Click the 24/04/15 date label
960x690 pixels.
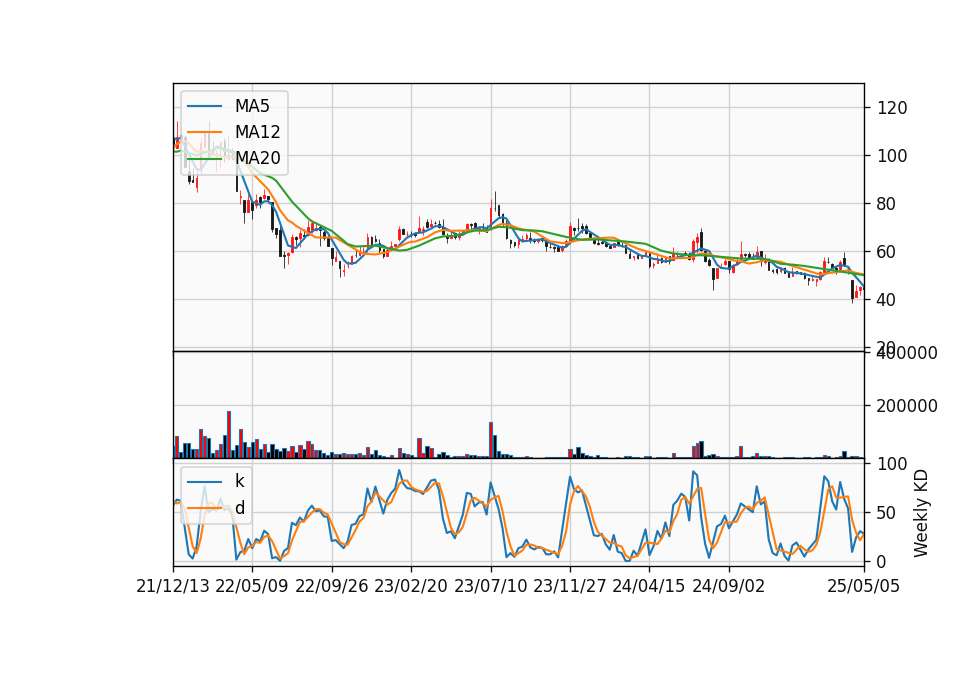coord(649,587)
